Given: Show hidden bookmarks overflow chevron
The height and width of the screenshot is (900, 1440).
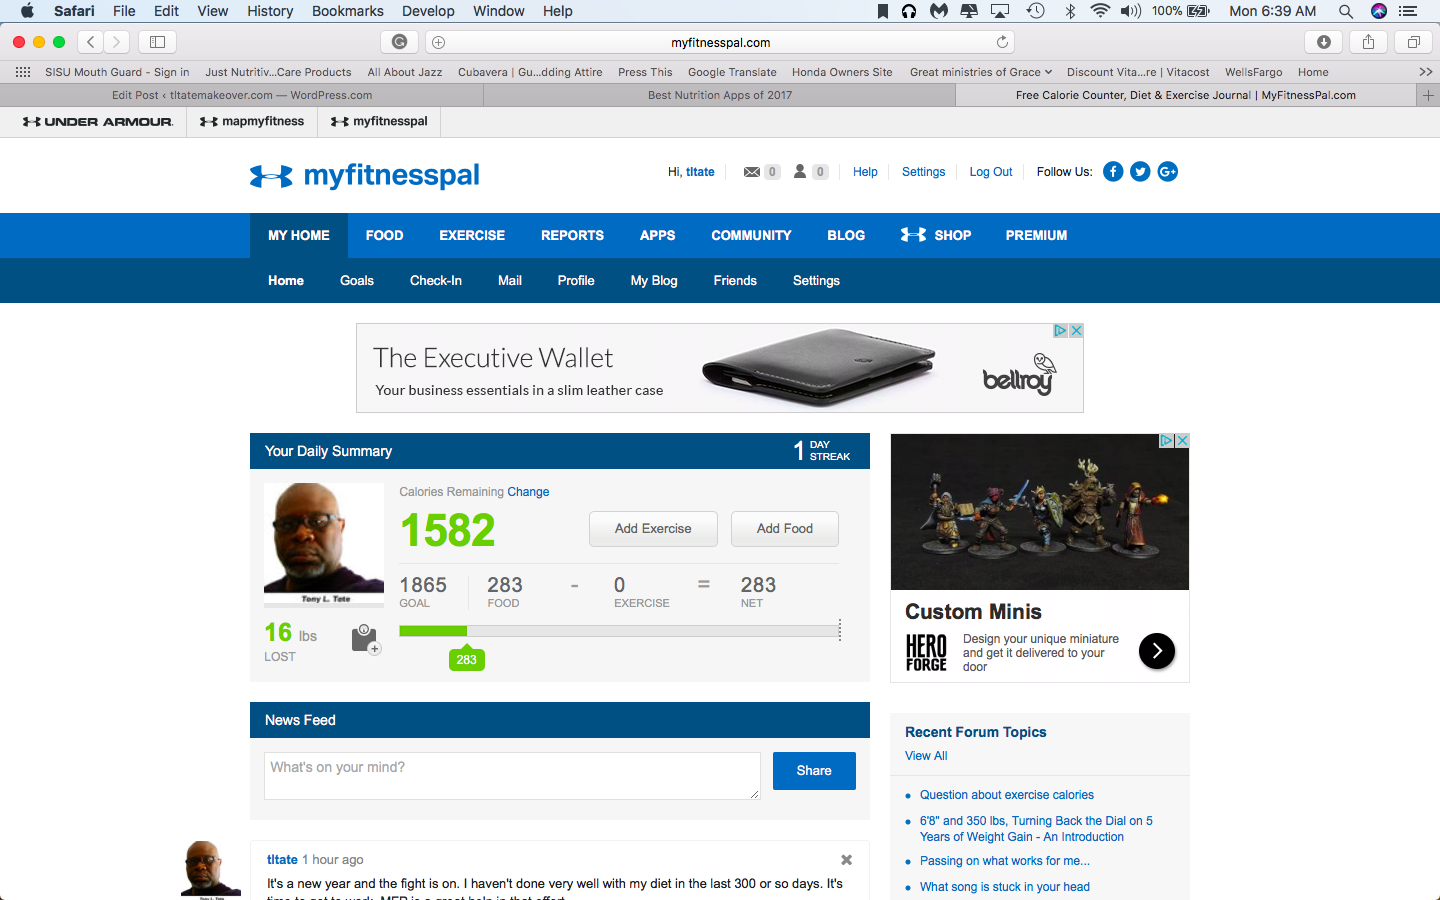Looking at the screenshot, I should [x=1425, y=72].
